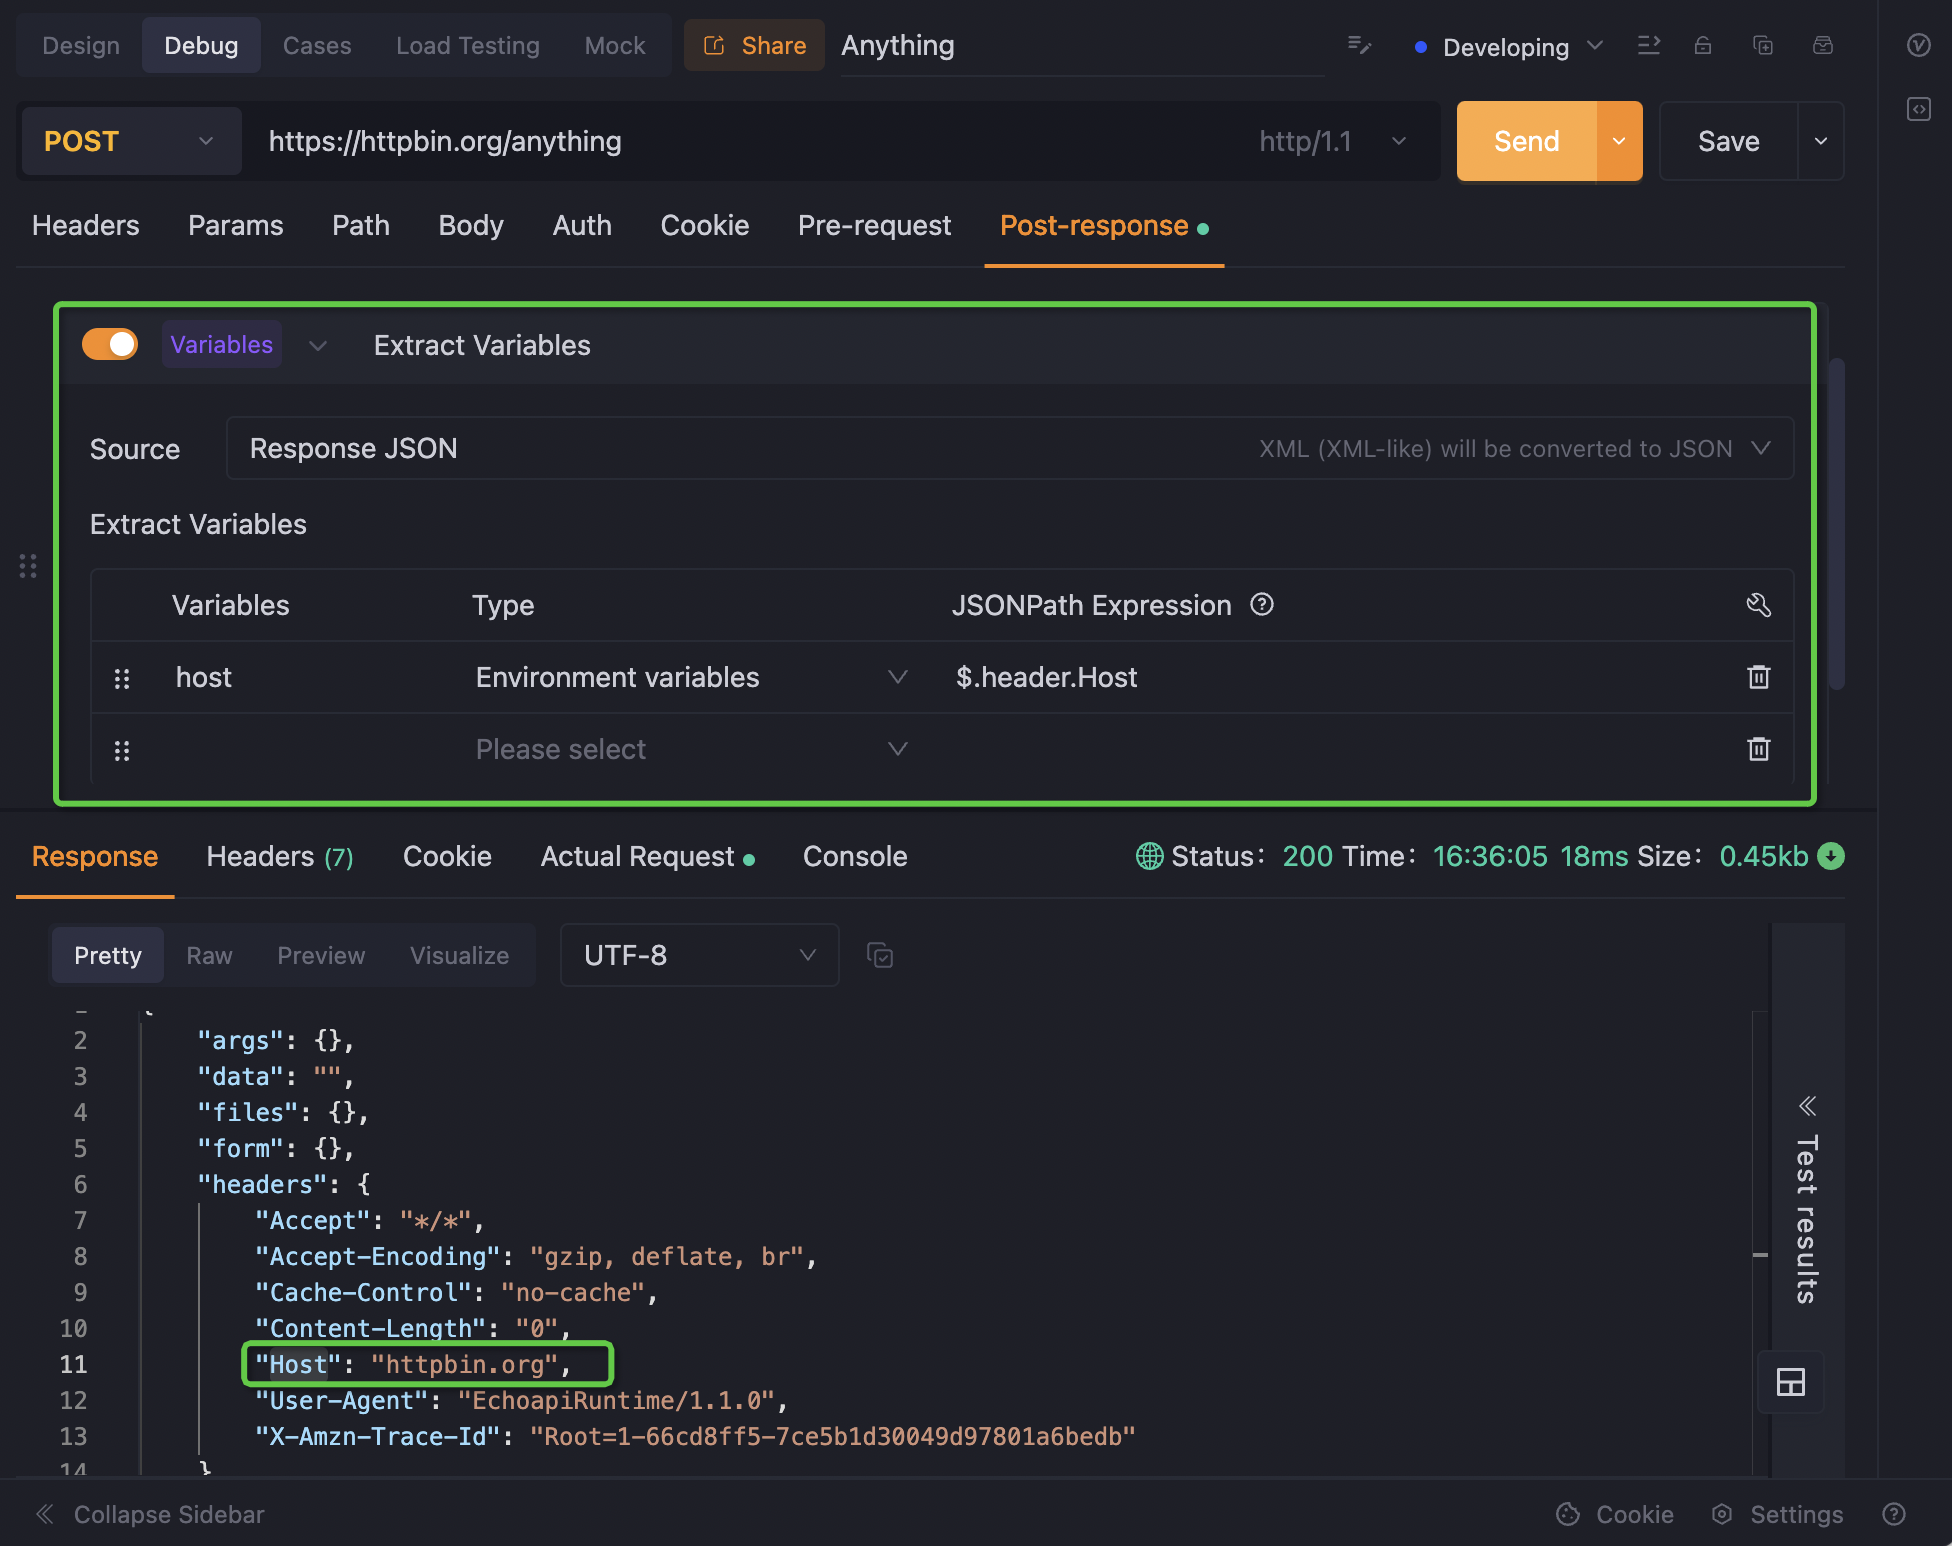Screen dimensions: 1952x1546
Task: Open the POST method dropdown
Action: [x=131, y=141]
